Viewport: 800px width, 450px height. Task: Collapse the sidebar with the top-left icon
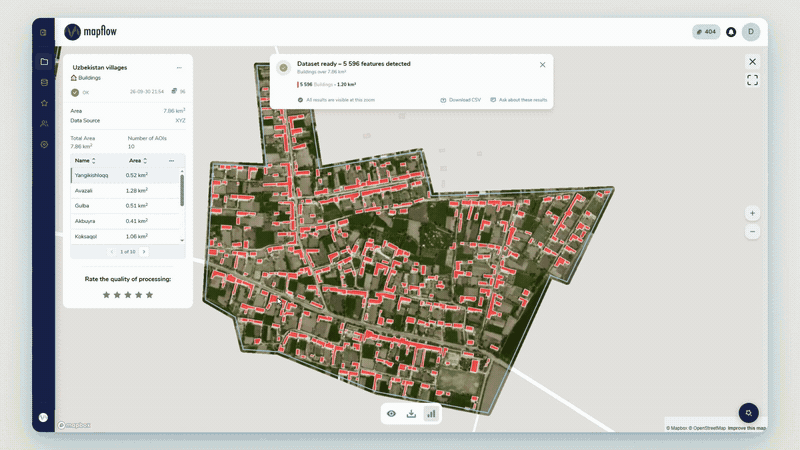(43, 32)
